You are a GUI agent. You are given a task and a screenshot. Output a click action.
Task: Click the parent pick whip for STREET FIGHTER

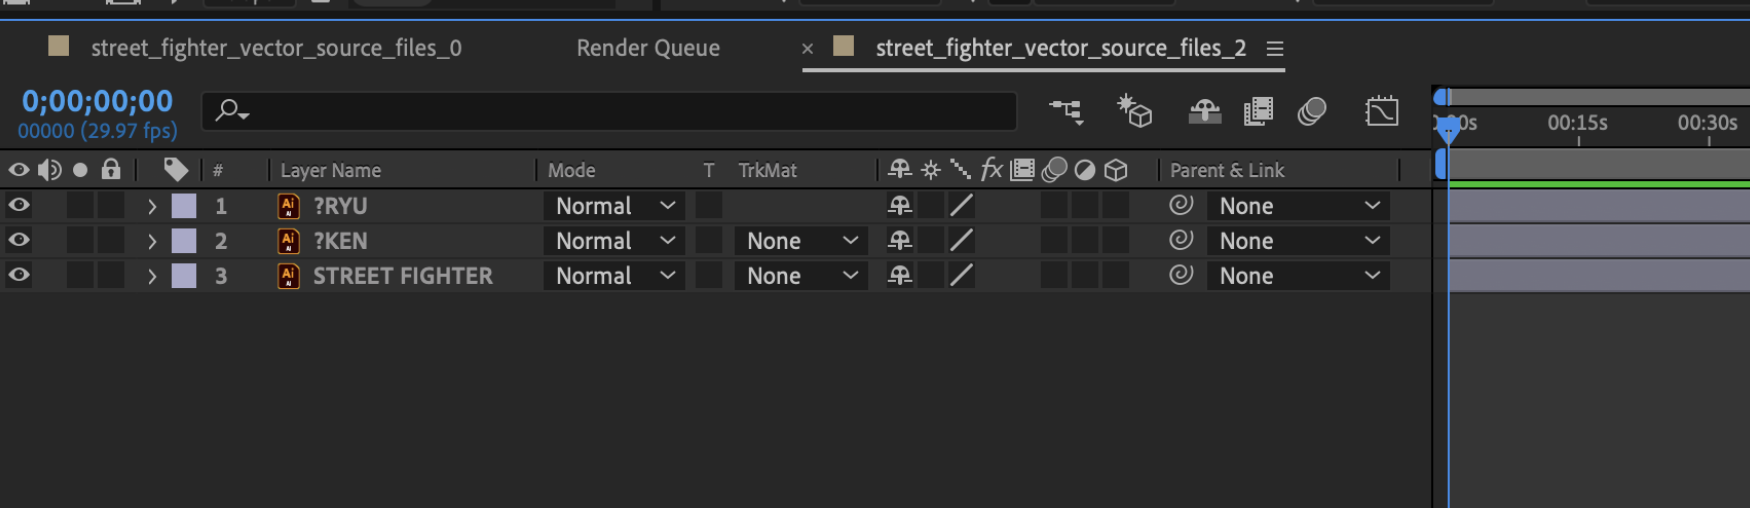(1181, 275)
